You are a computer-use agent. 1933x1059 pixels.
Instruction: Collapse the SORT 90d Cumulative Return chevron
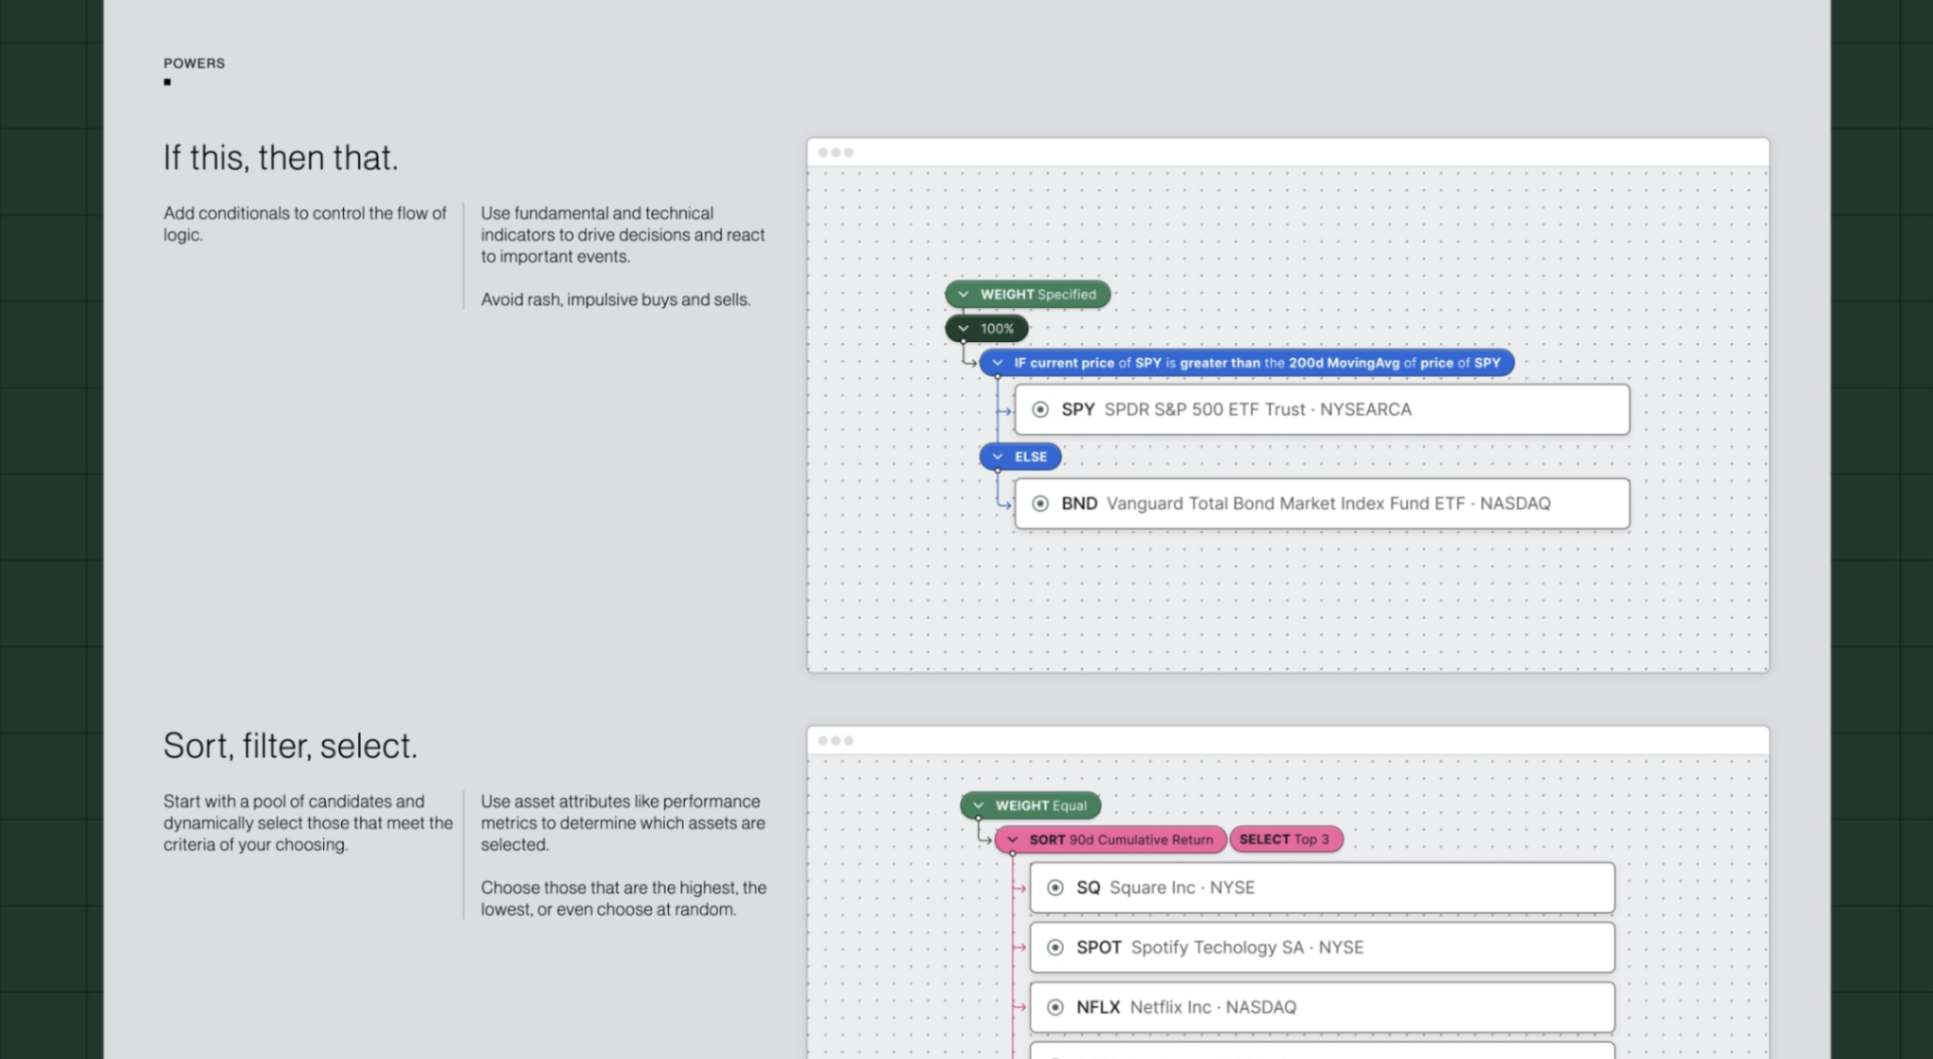1012,840
